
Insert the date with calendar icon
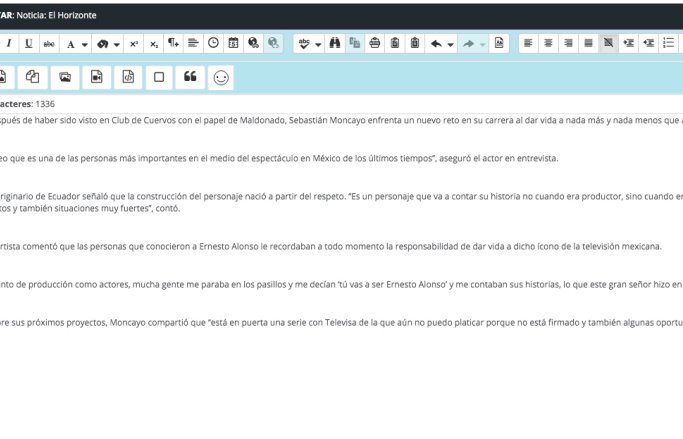(233, 43)
